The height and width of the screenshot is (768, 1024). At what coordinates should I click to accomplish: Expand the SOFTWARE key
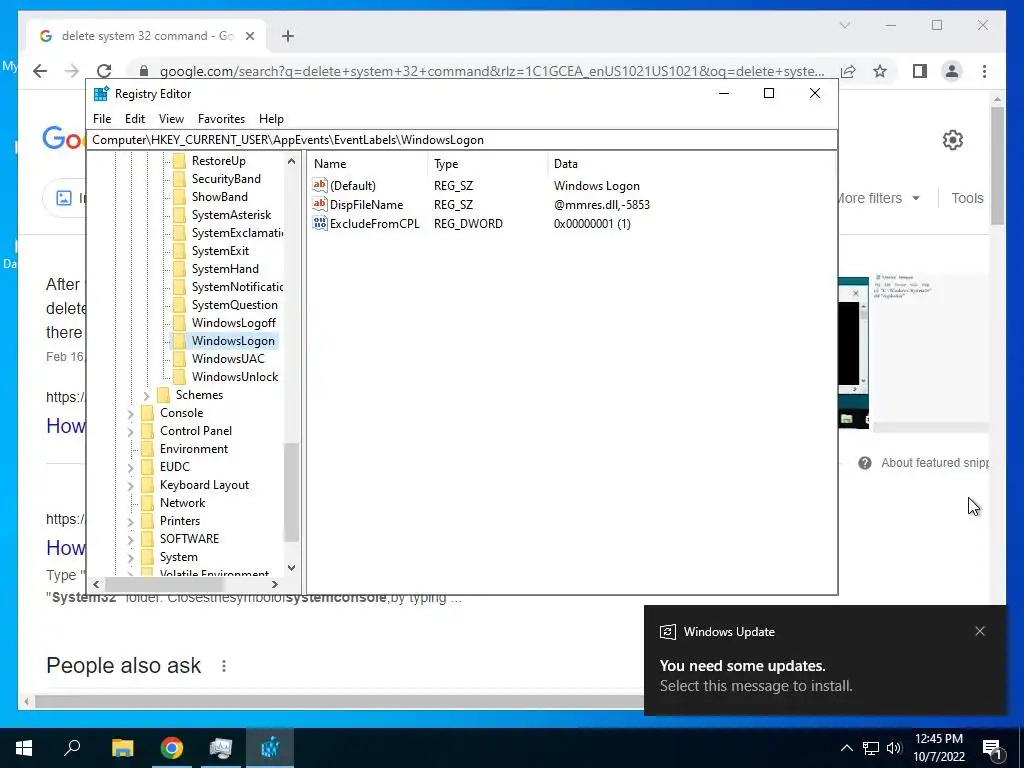(131, 539)
